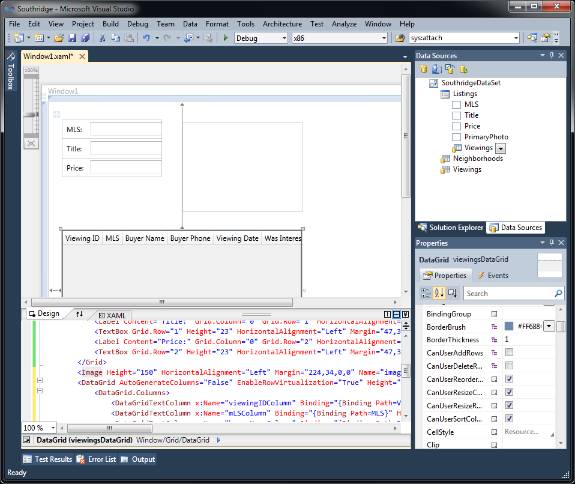This screenshot has width=575, height=484.
Task: Open the Error List panel button
Action: pyautogui.click(x=96, y=459)
